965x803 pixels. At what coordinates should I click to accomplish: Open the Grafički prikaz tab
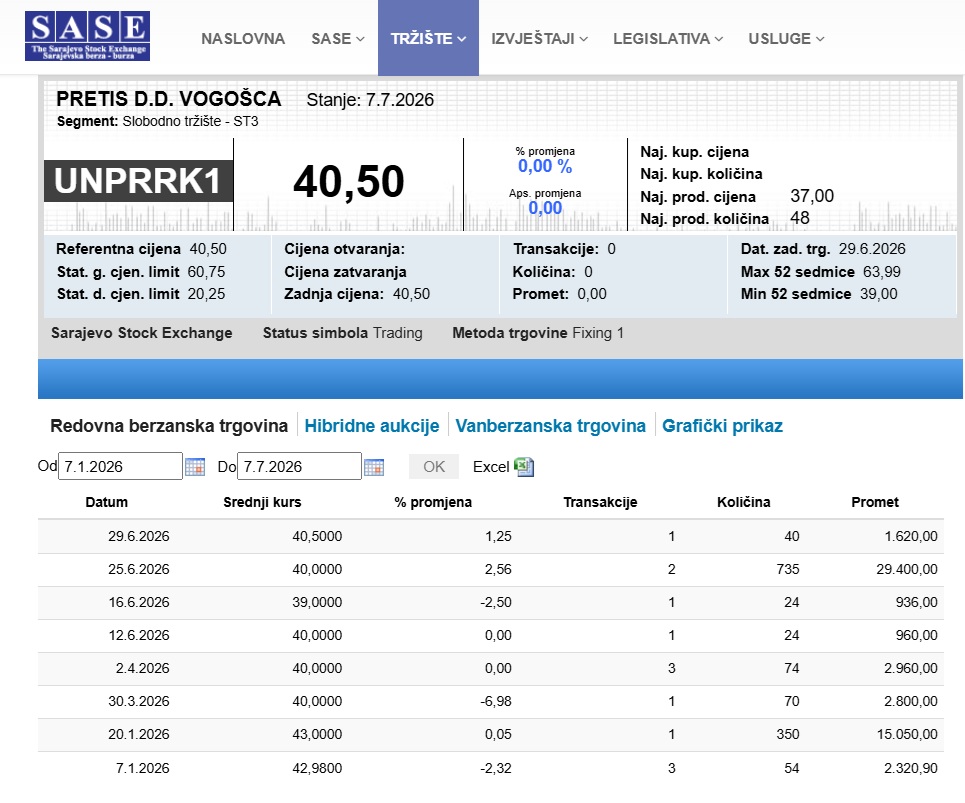point(722,426)
